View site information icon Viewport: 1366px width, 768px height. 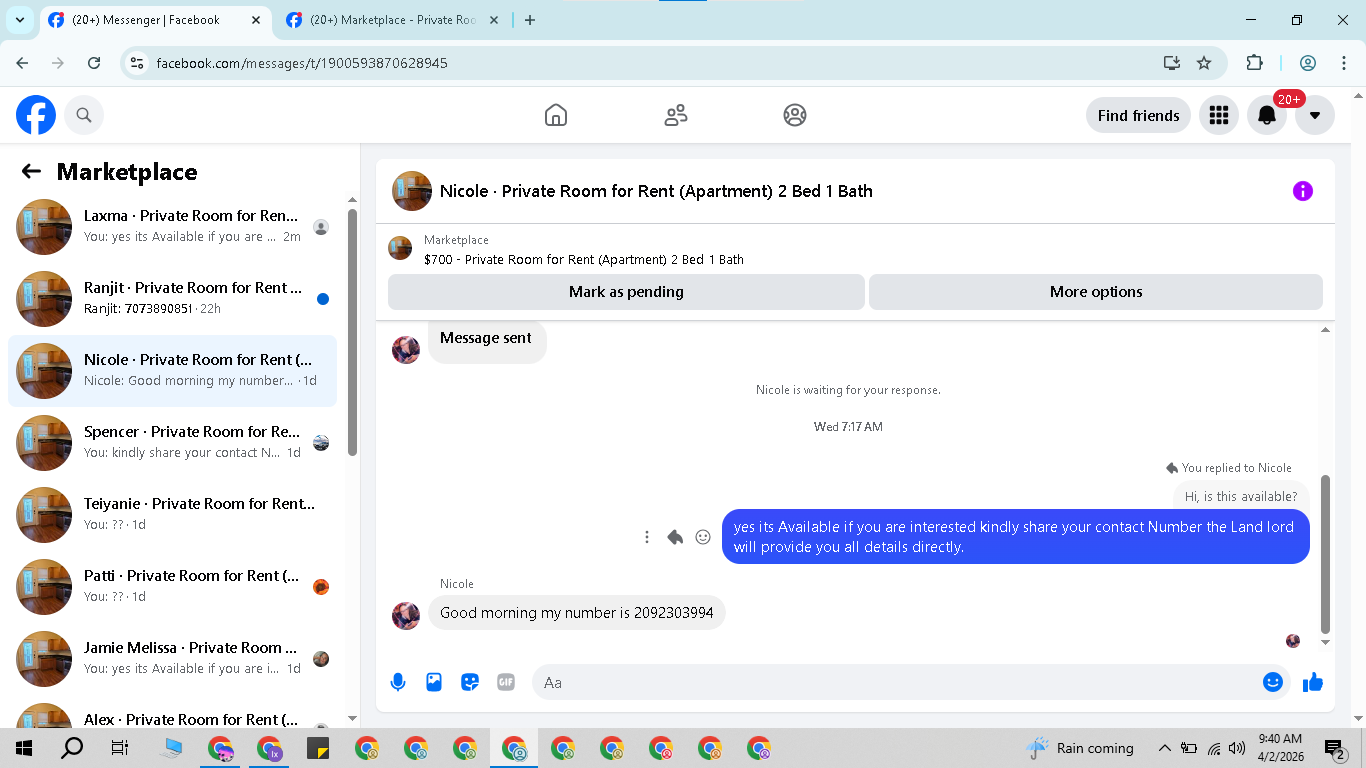click(138, 63)
